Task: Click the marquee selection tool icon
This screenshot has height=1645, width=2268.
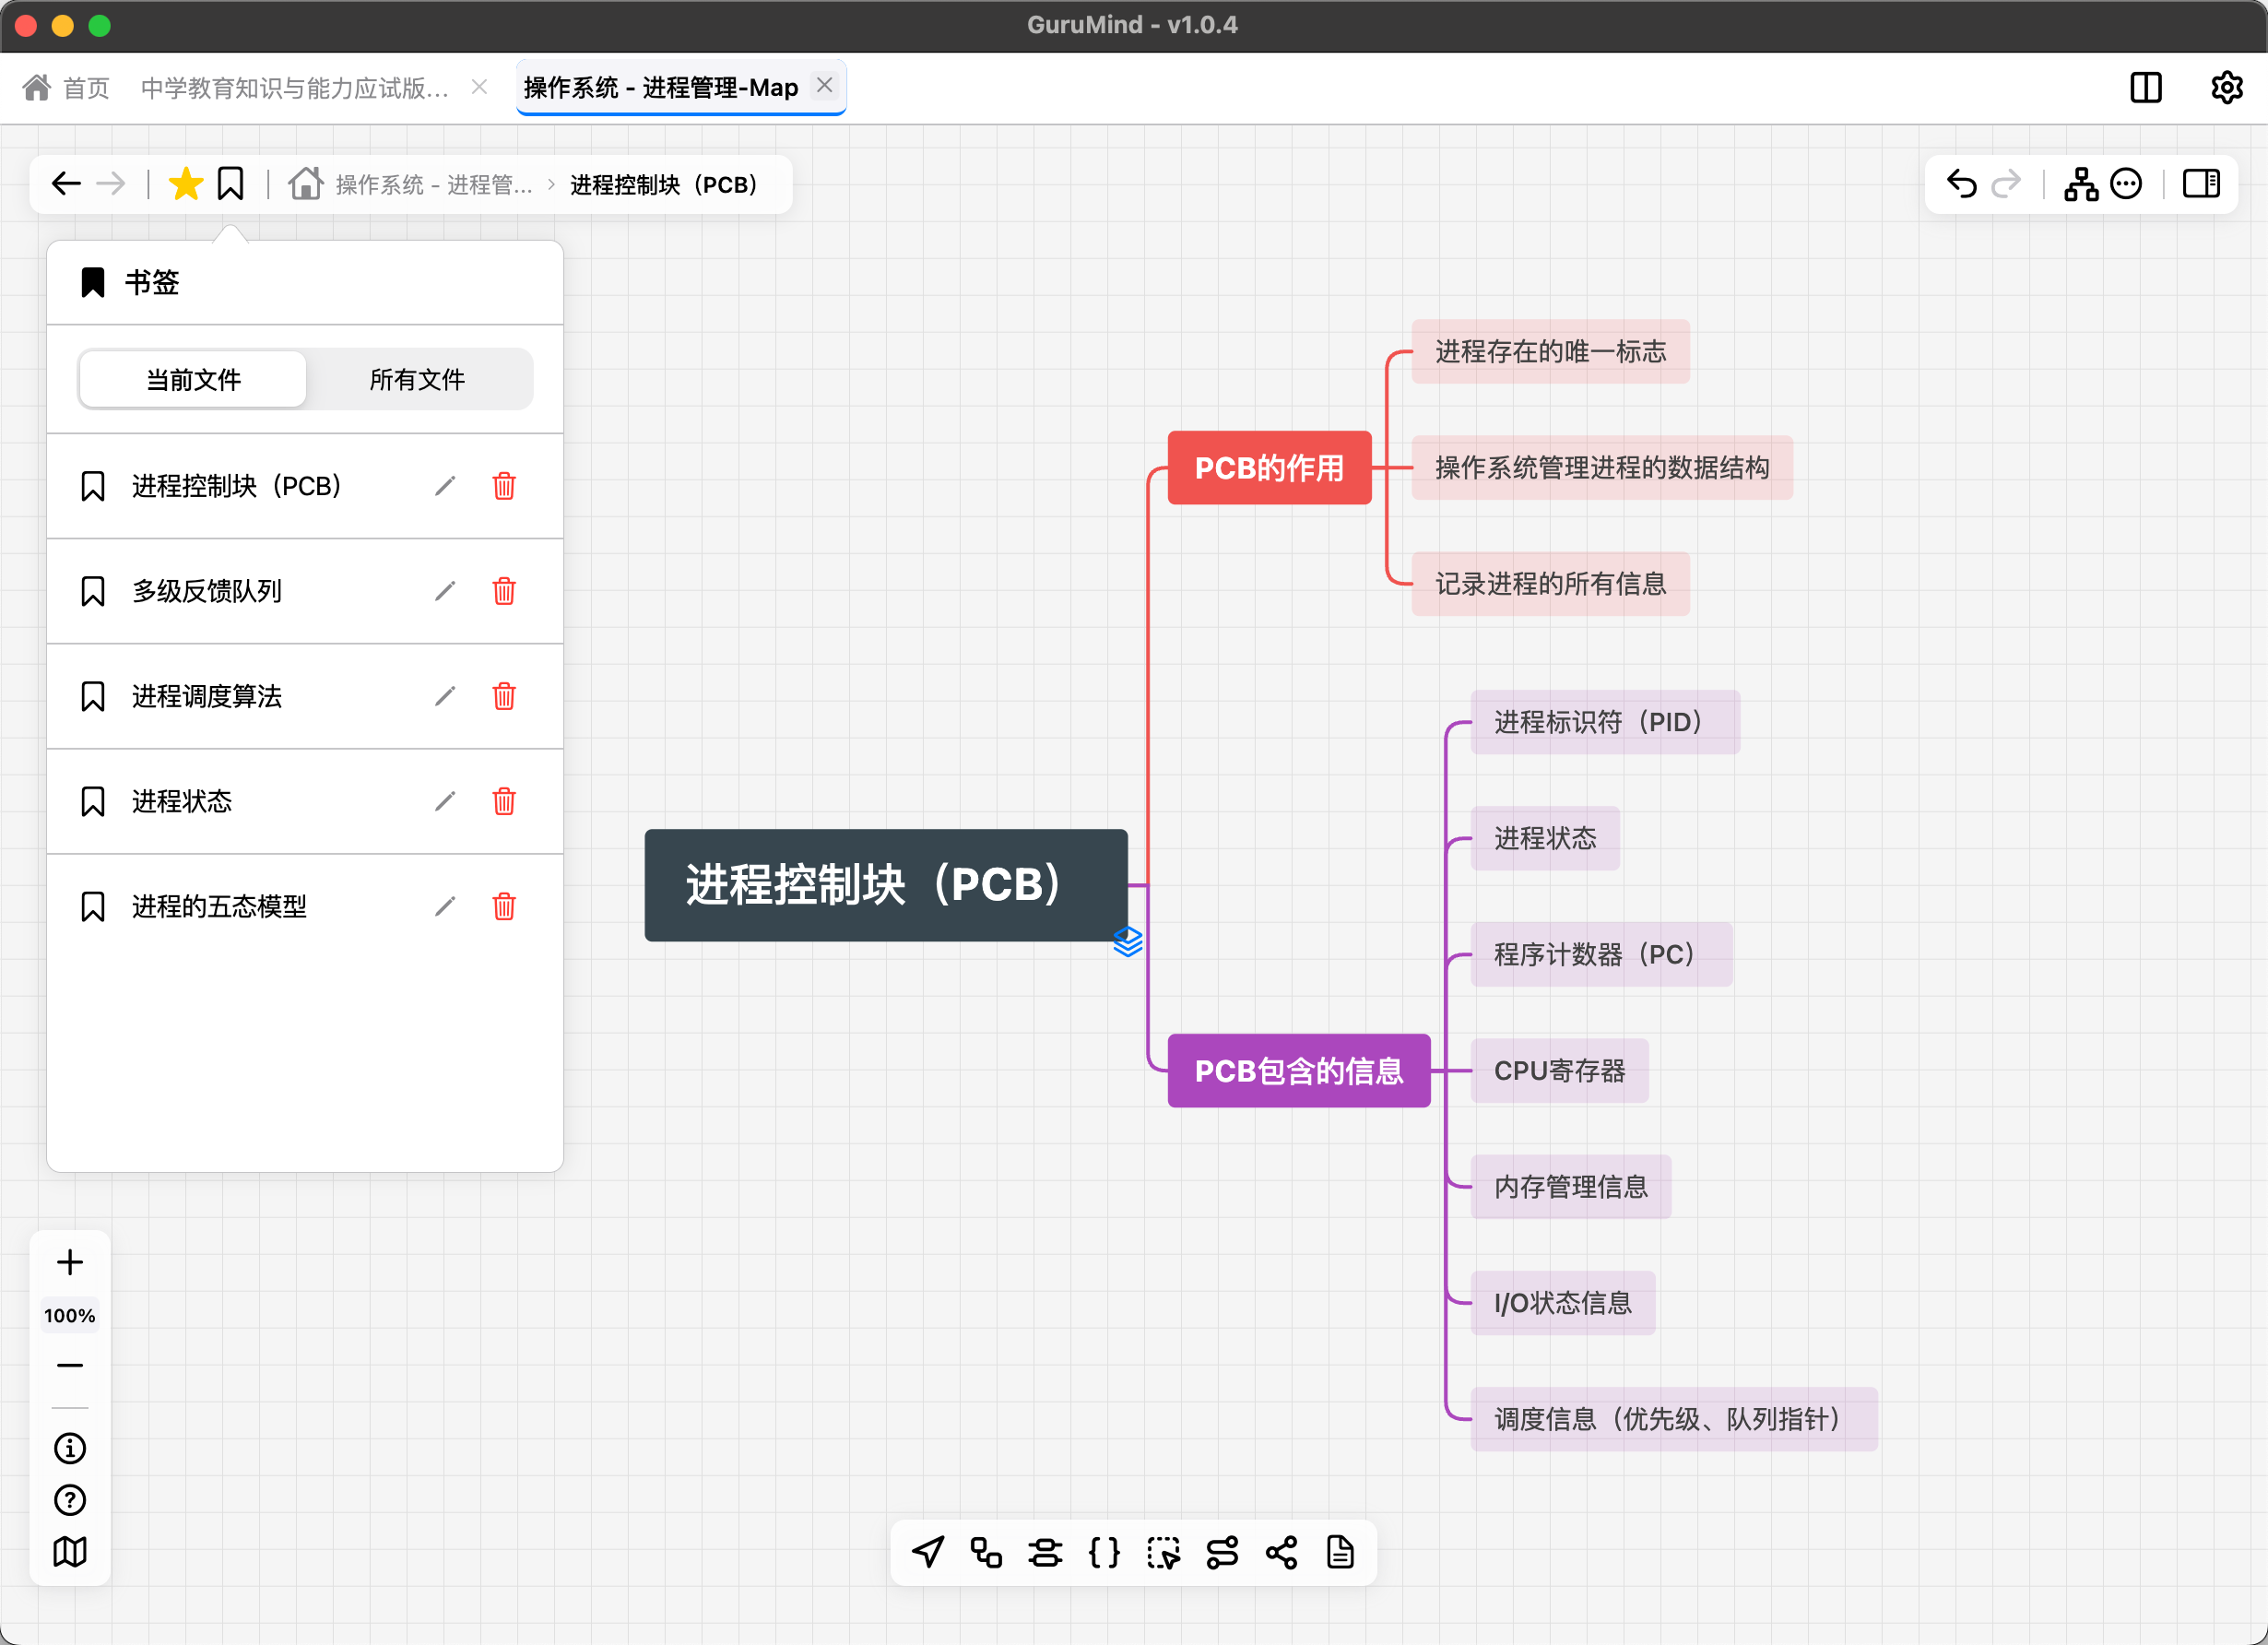Action: coord(1163,1553)
